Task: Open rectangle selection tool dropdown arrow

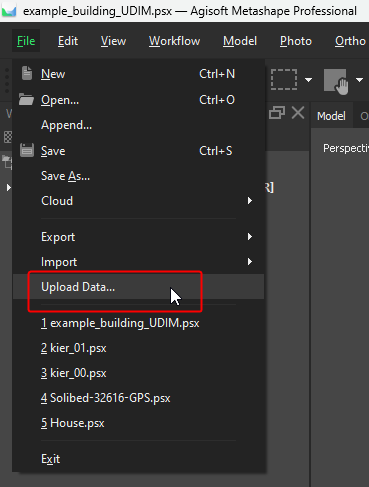Action: point(309,80)
